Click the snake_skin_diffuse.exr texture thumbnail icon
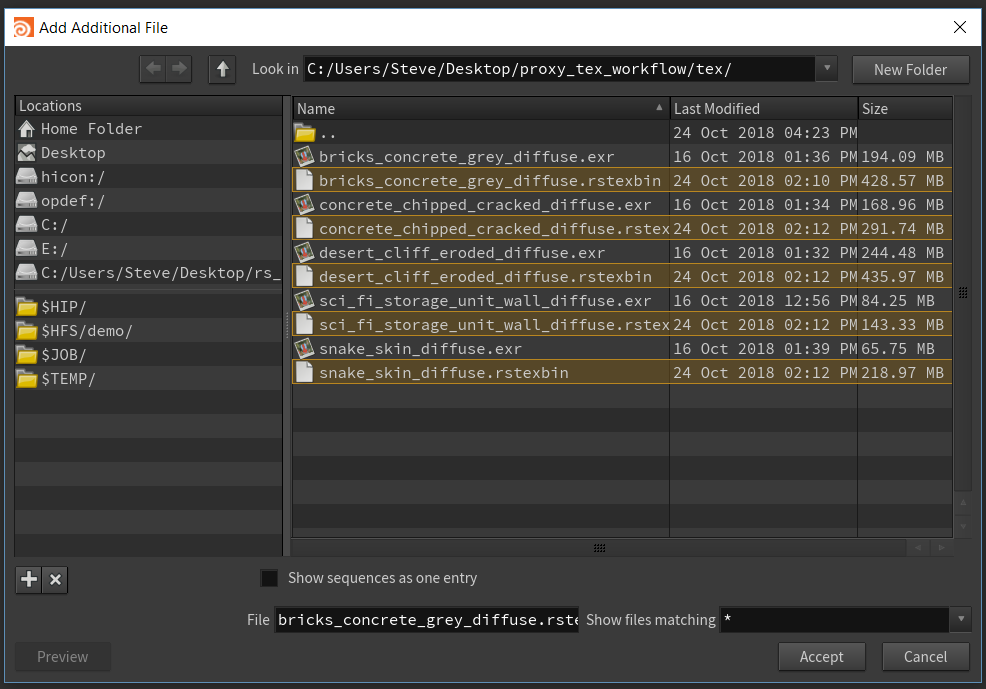 304,348
